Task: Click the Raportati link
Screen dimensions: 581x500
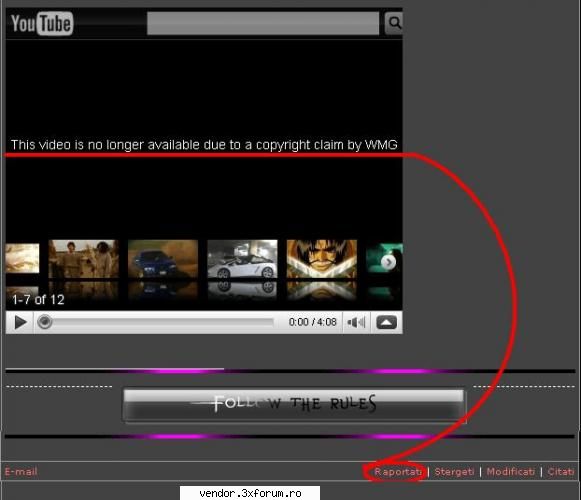Action: pos(398,472)
